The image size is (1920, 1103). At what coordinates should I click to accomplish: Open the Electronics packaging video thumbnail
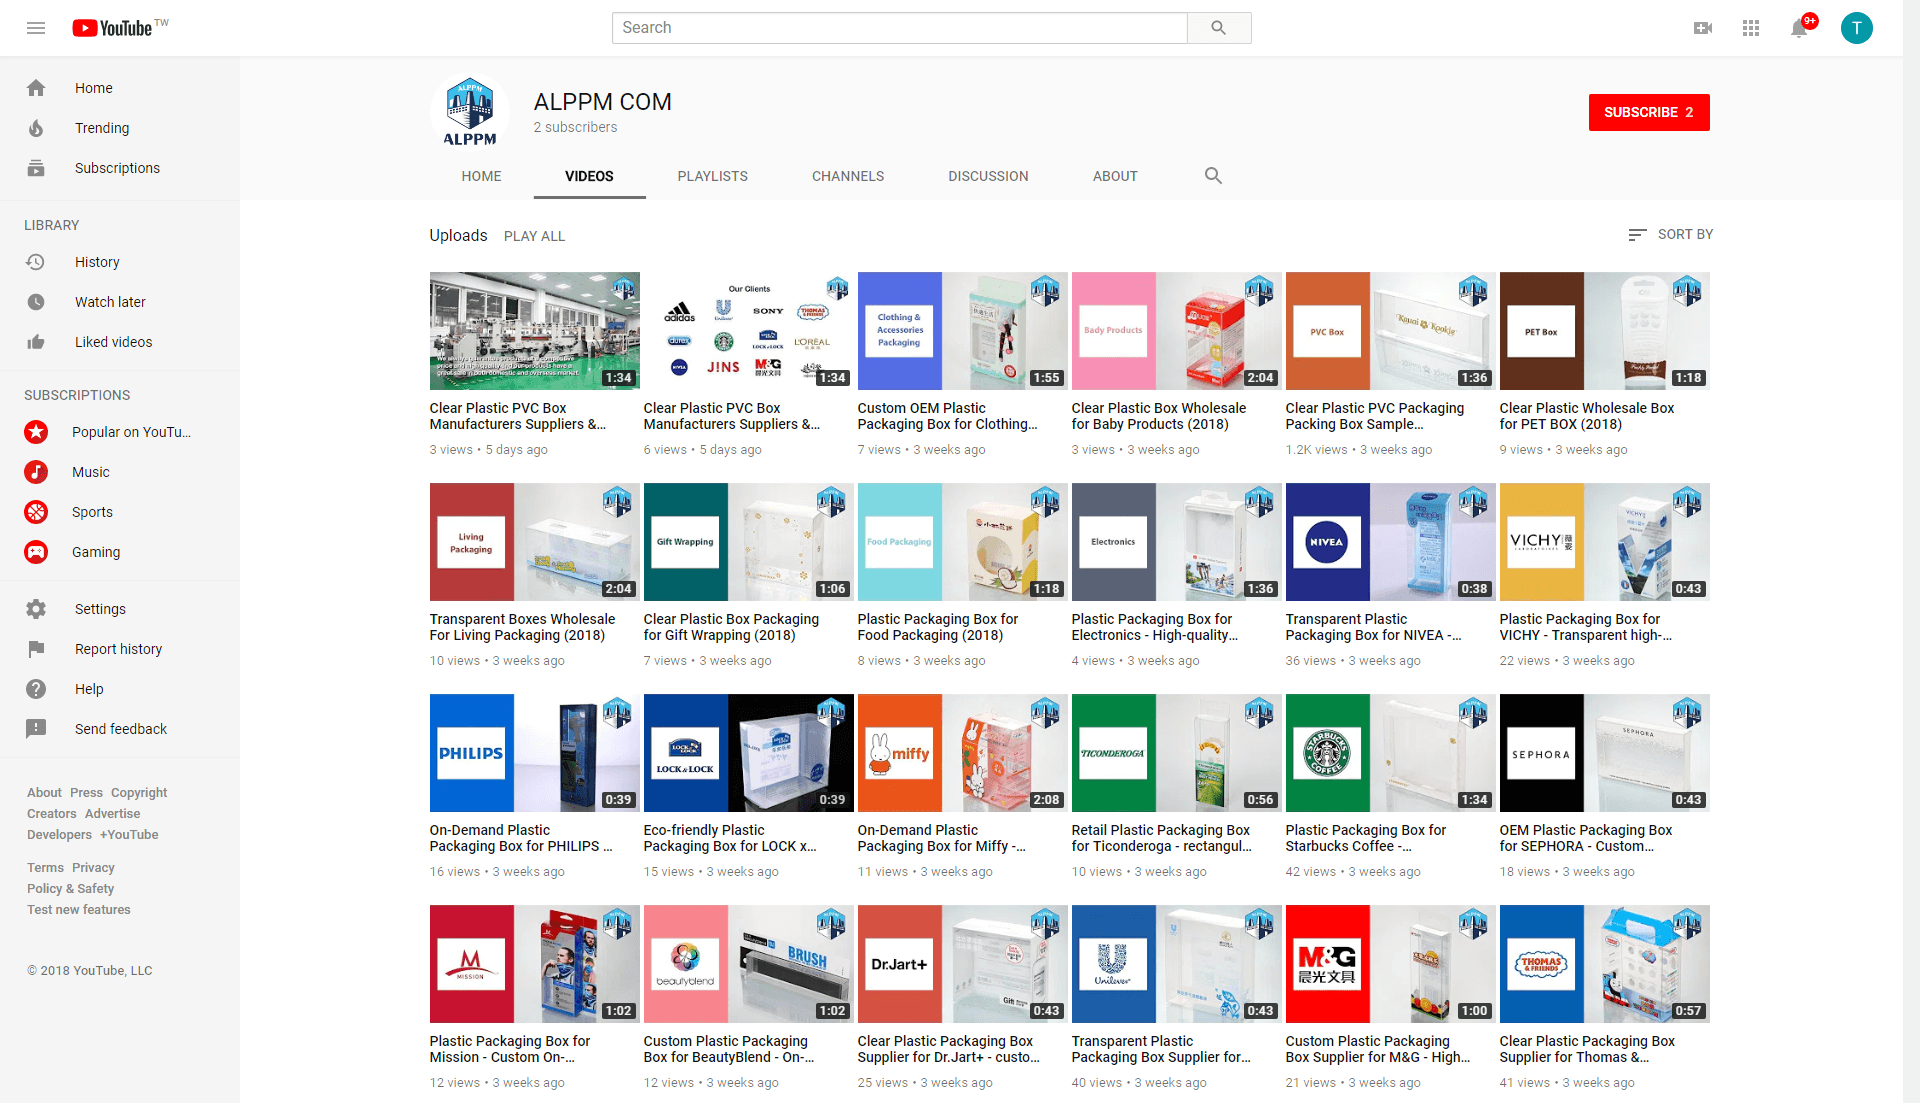tap(1176, 542)
